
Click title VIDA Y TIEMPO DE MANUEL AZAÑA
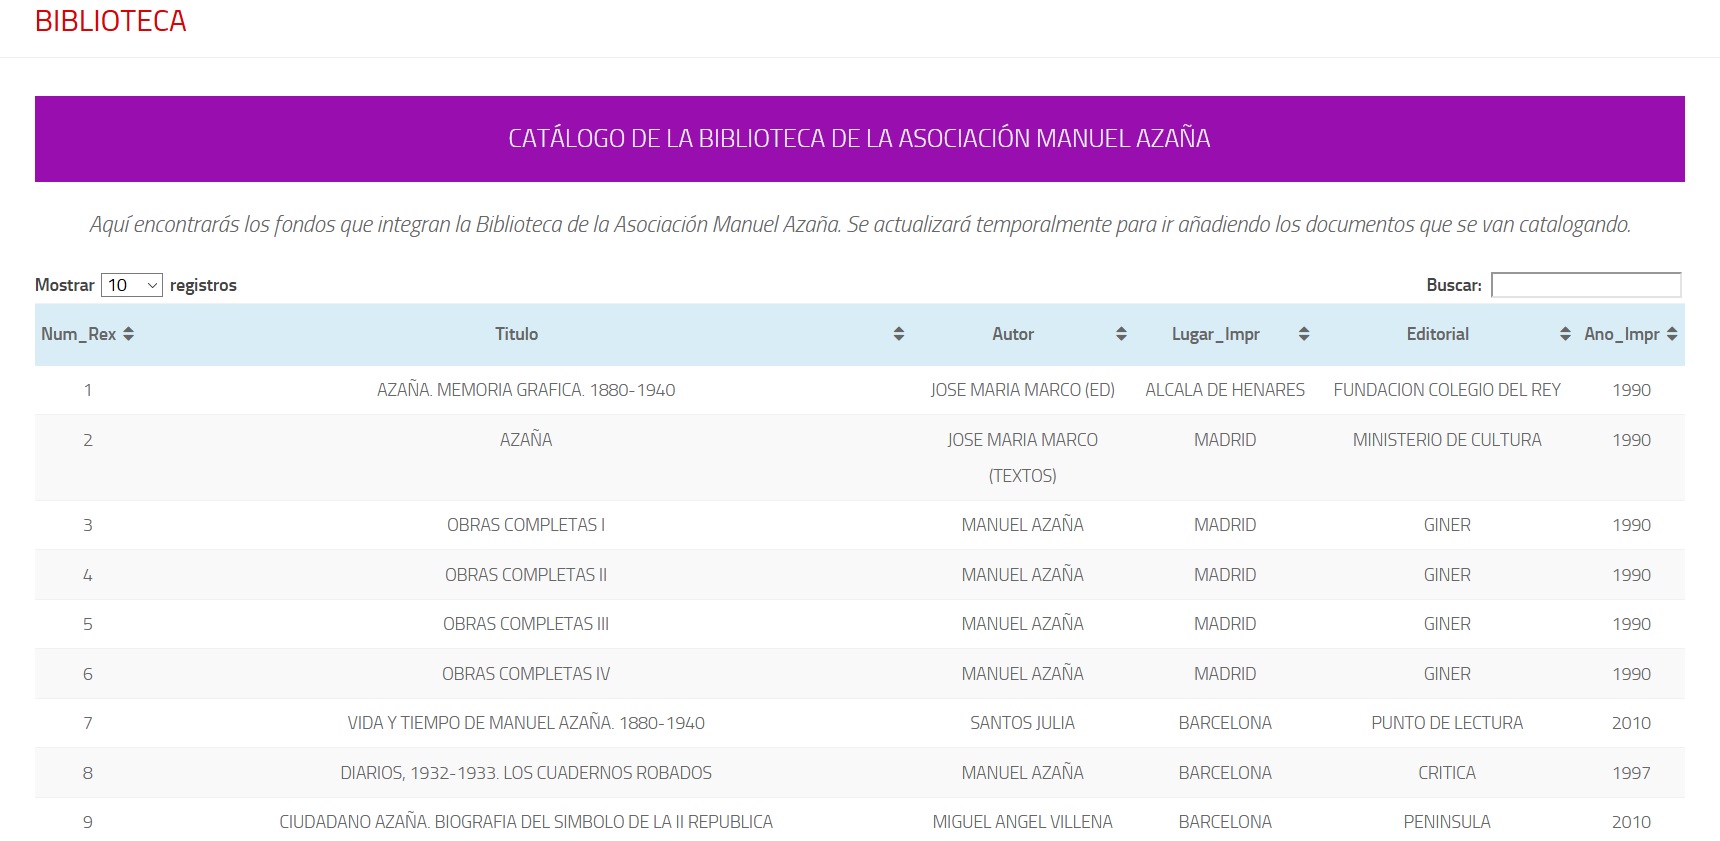click(526, 723)
